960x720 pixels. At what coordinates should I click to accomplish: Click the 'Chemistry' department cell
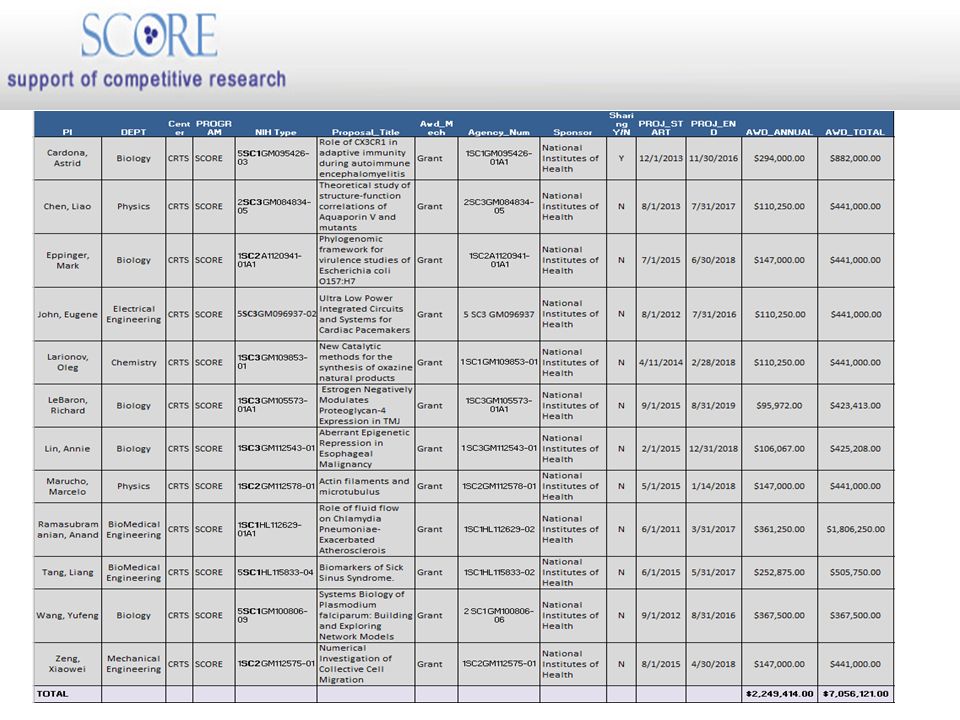tap(133, 362)
